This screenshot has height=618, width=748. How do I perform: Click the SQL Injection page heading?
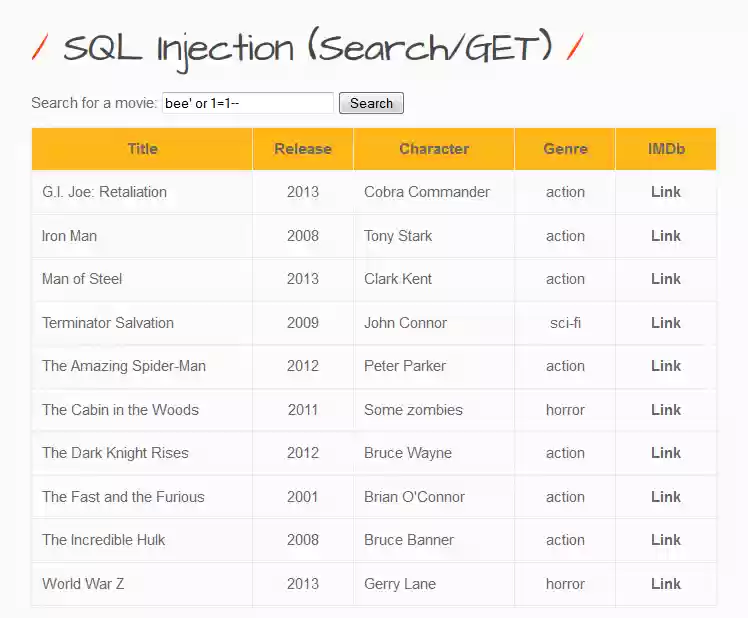[x=308, y=47]
